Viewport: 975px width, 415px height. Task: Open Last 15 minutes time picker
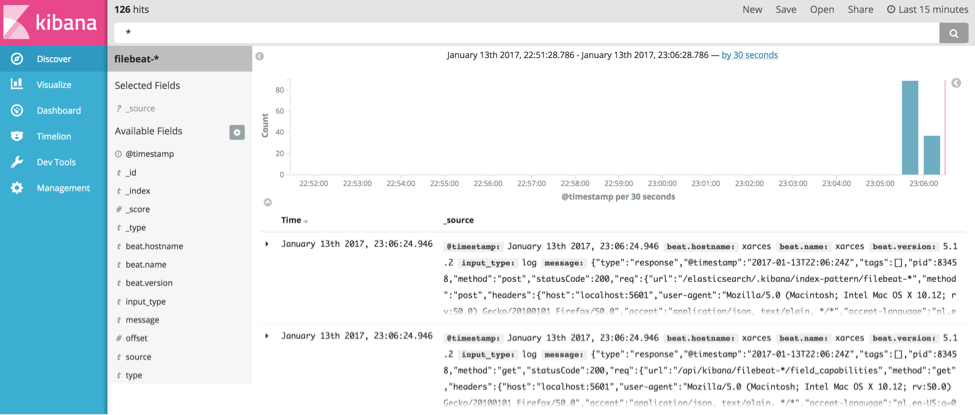927,9
